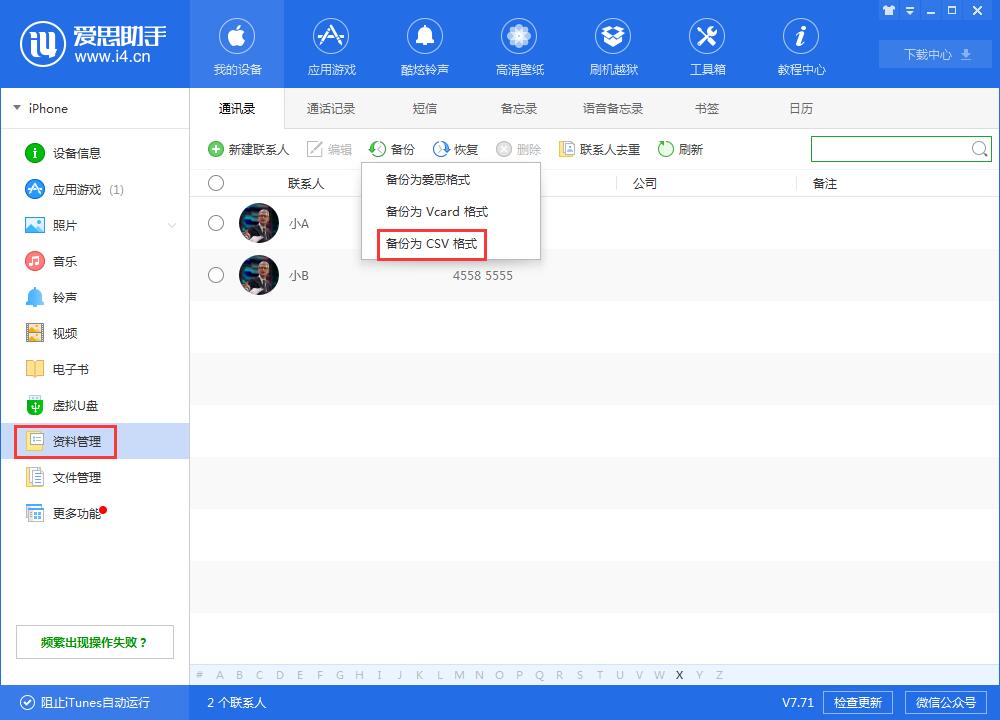Collapse the iPhone device tree arrow

tap(17, 108)
